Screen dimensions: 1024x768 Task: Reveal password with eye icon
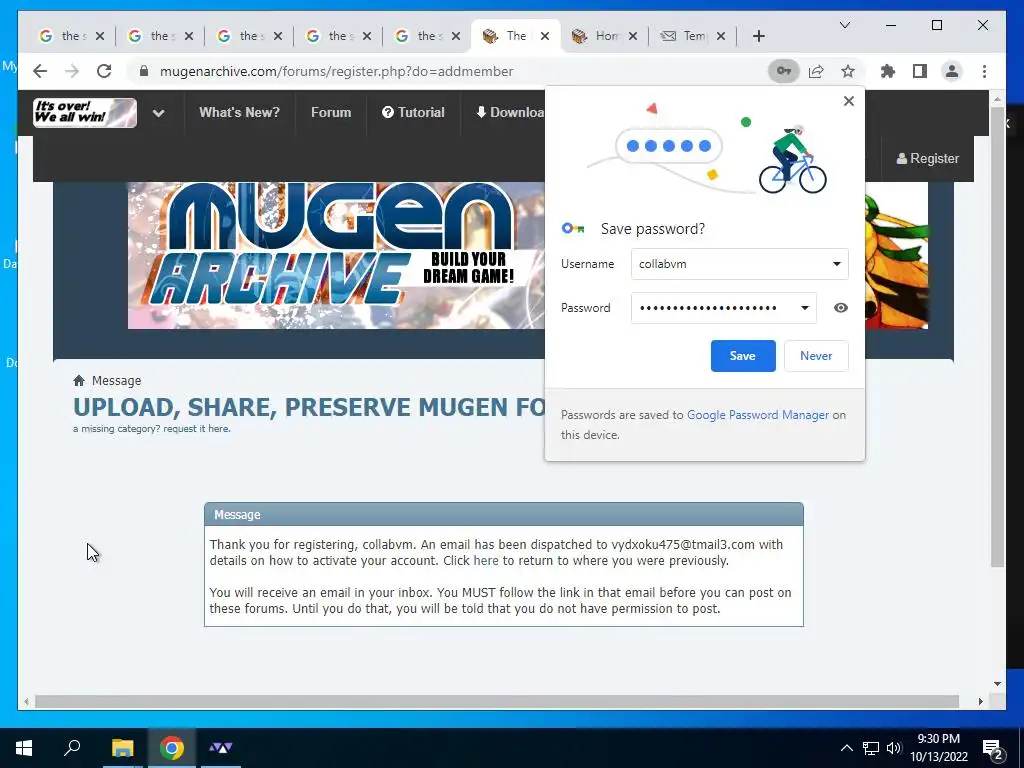840,308
